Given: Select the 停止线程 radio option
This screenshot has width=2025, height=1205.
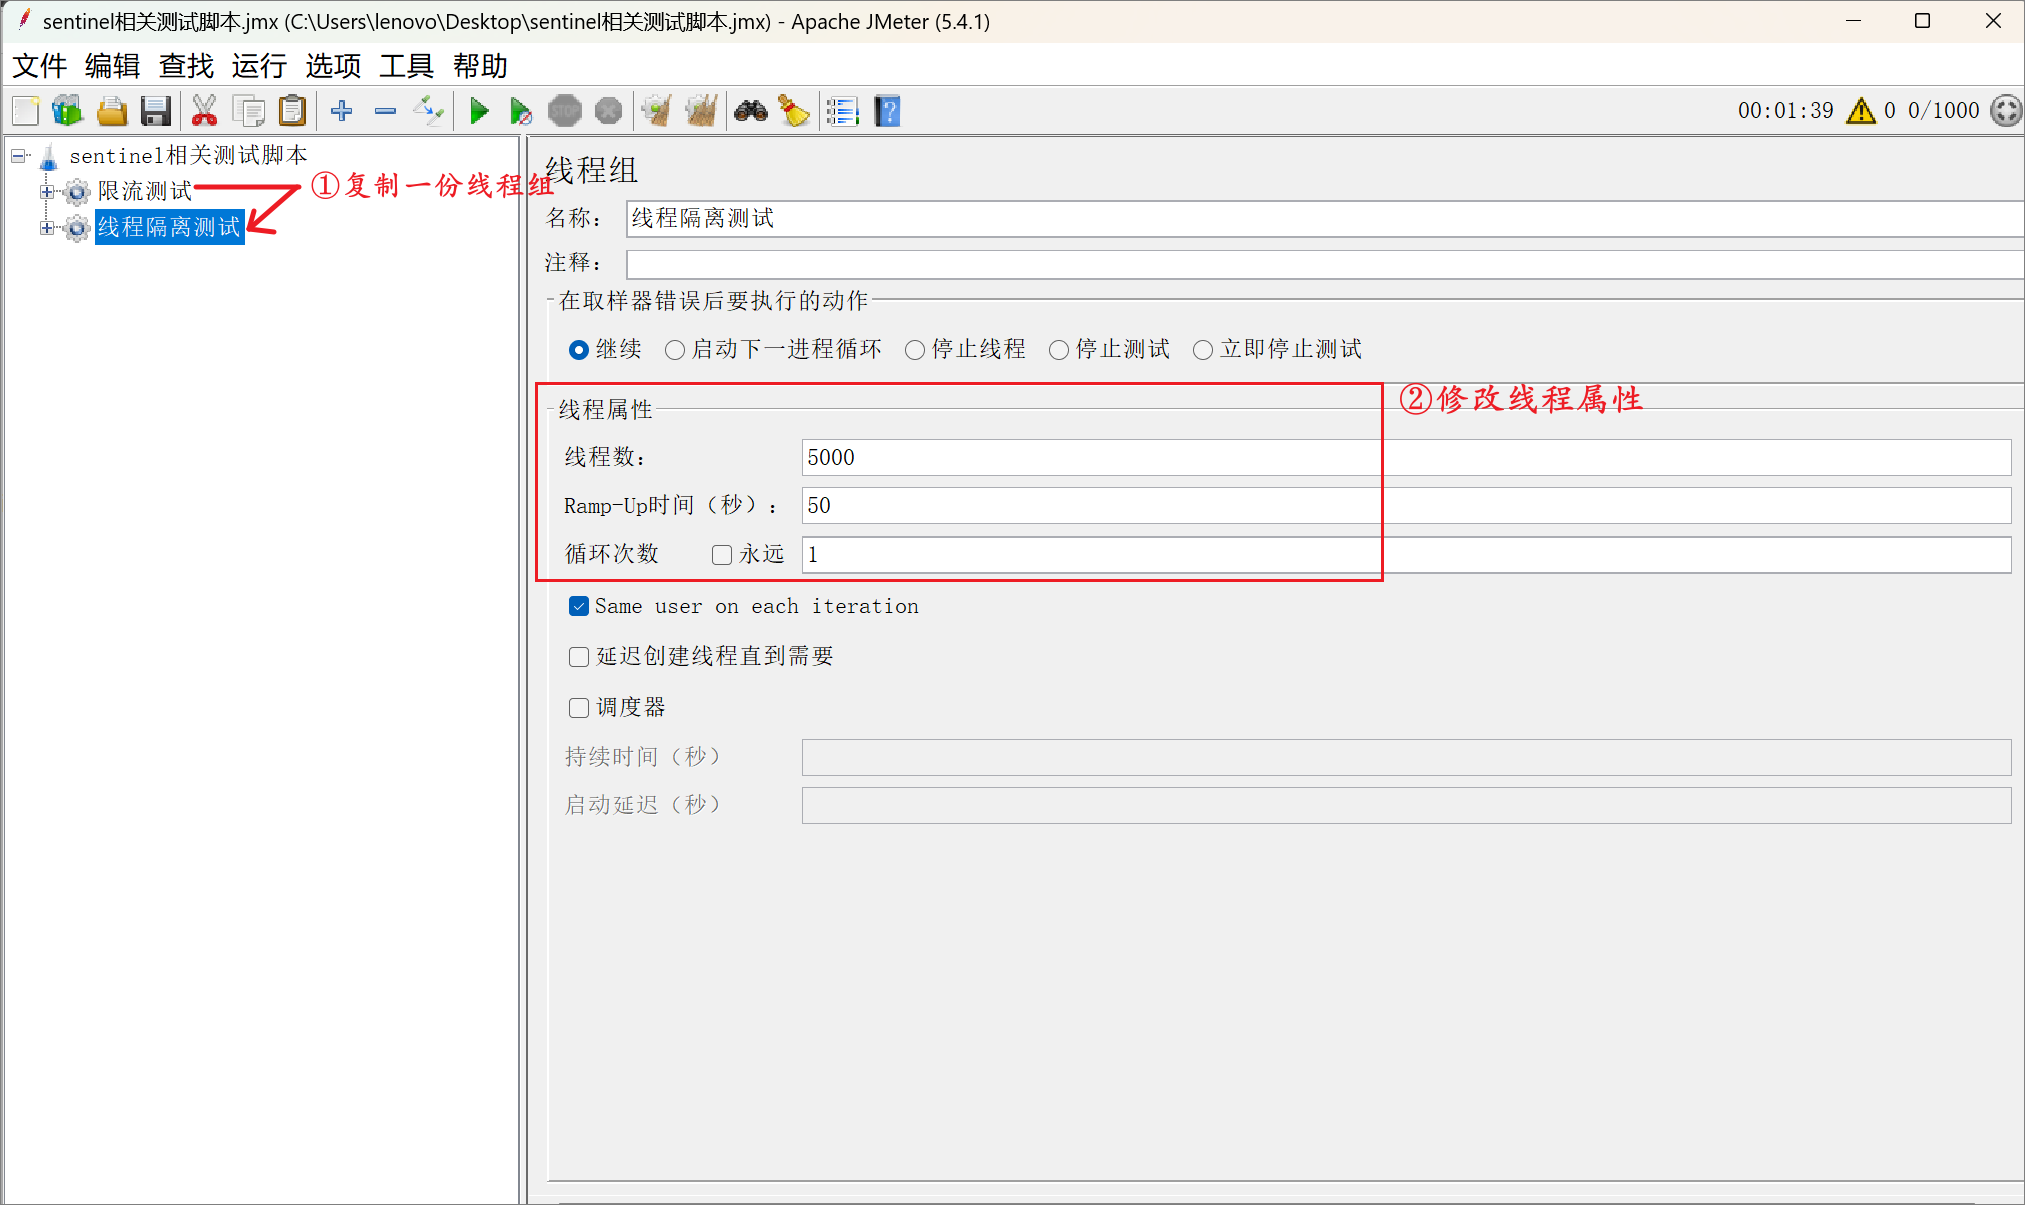Looking at the screenshot, I should coord(915,350).
